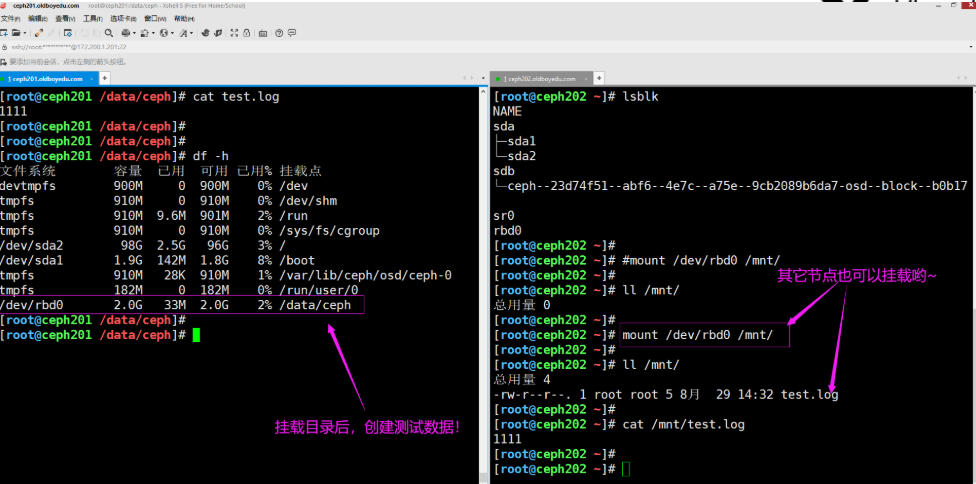Close the ceph201.oldboyedu.com tab
This screenshot has width=976, height=484.
coord(93,78)
